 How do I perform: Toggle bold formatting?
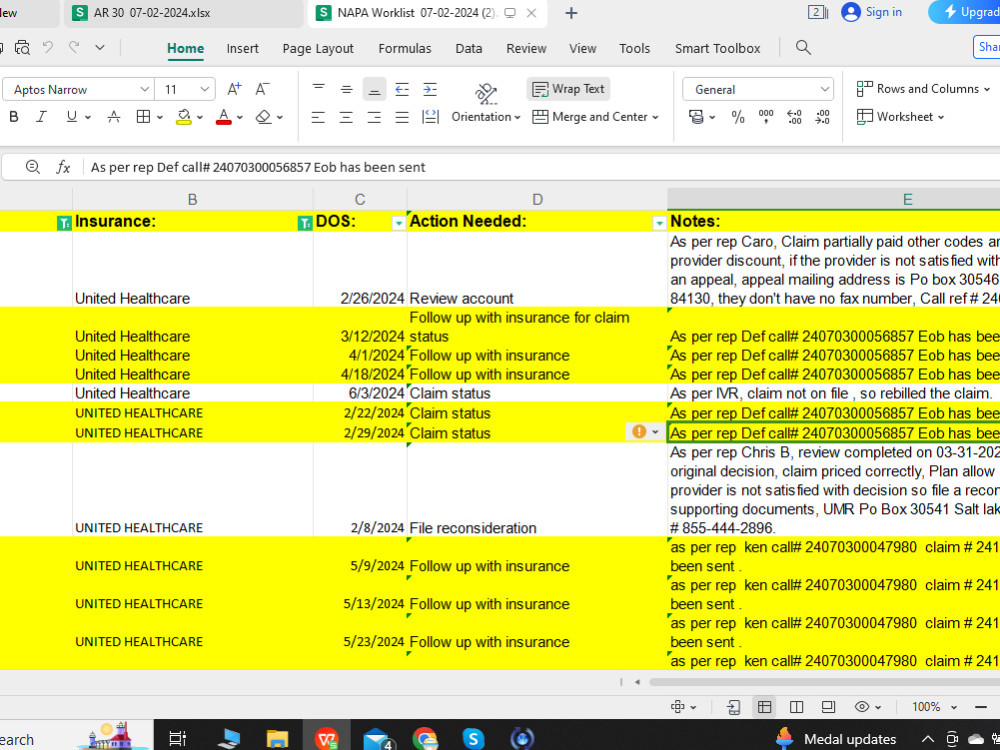click(13, 117)
